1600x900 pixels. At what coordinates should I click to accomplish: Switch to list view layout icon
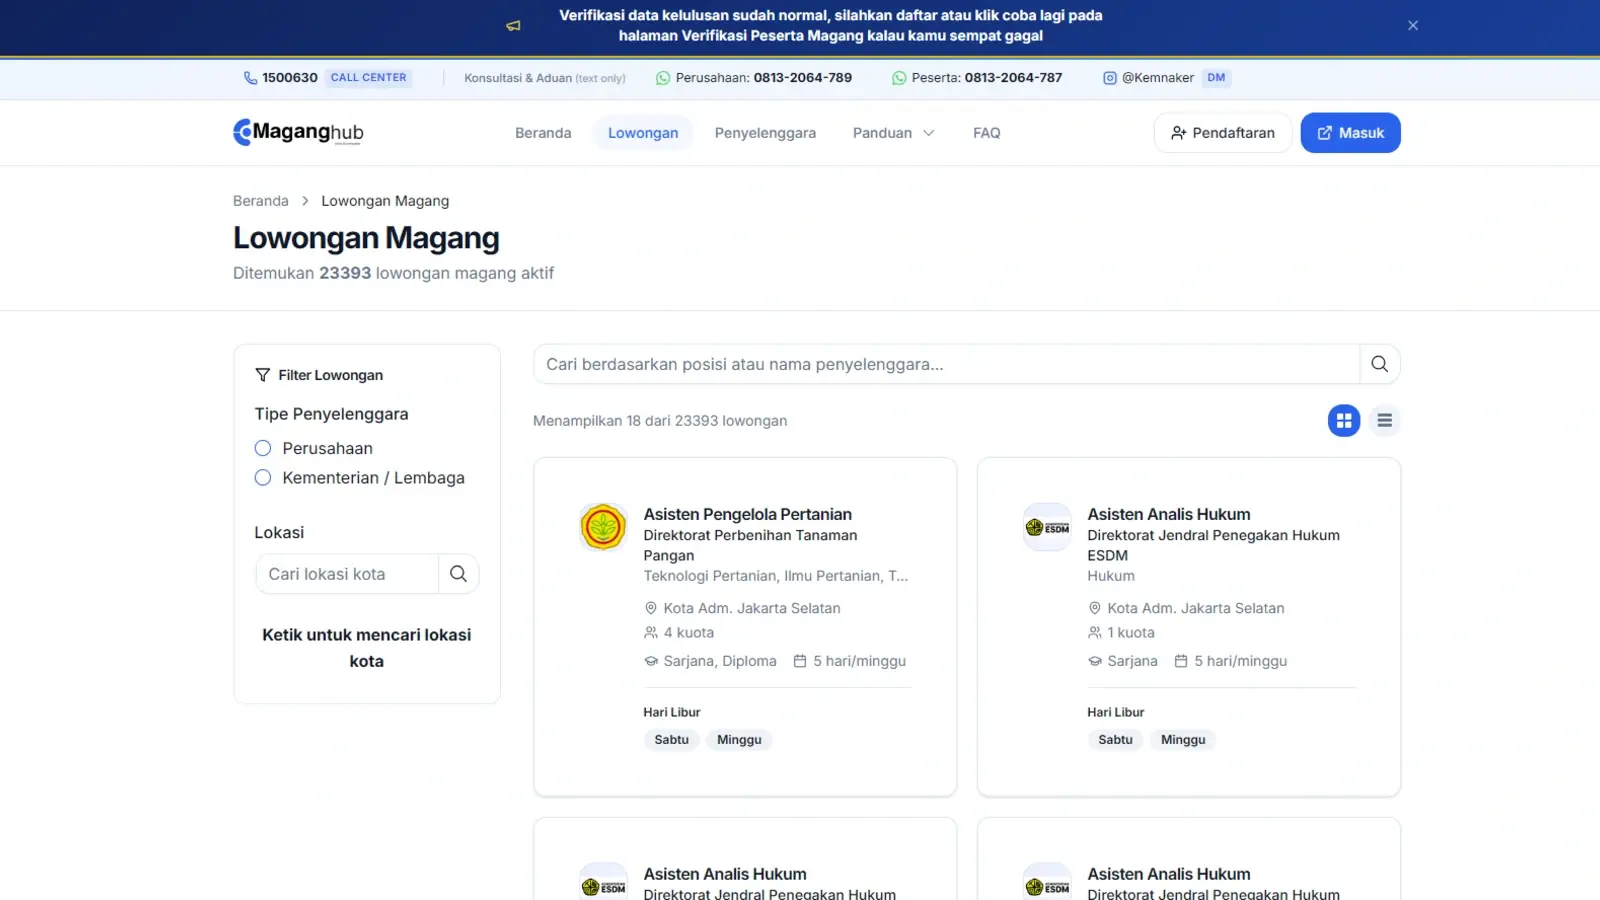coord(1384,421)
